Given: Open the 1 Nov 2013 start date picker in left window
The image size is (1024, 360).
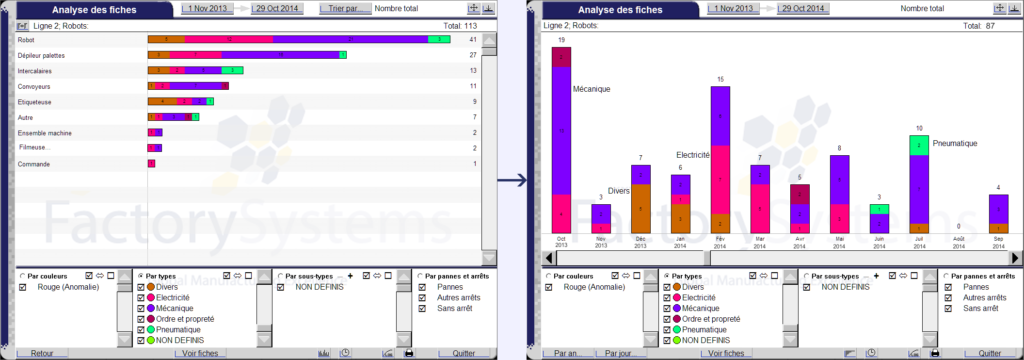Looking at the screenshot, I should tap(207, 9).
